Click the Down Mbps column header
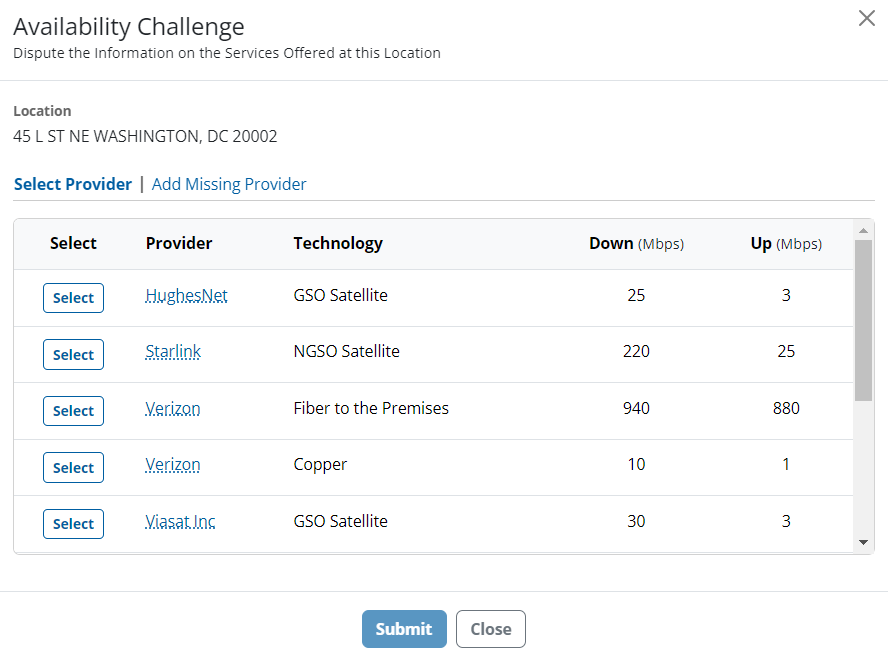Image resolution: width=888 pixels, height=655 pixels. click(636, 243)
